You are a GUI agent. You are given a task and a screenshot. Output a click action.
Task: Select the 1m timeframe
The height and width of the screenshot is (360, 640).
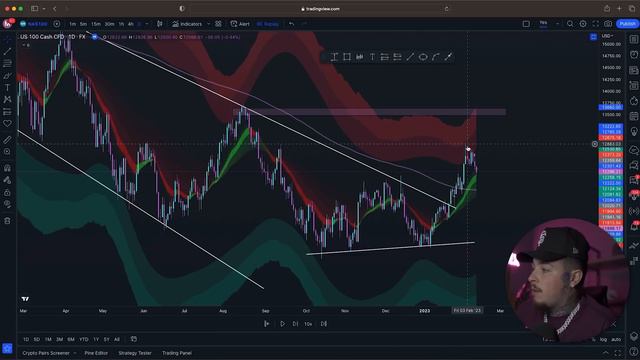pyautogui.click(x=73, y=24)
